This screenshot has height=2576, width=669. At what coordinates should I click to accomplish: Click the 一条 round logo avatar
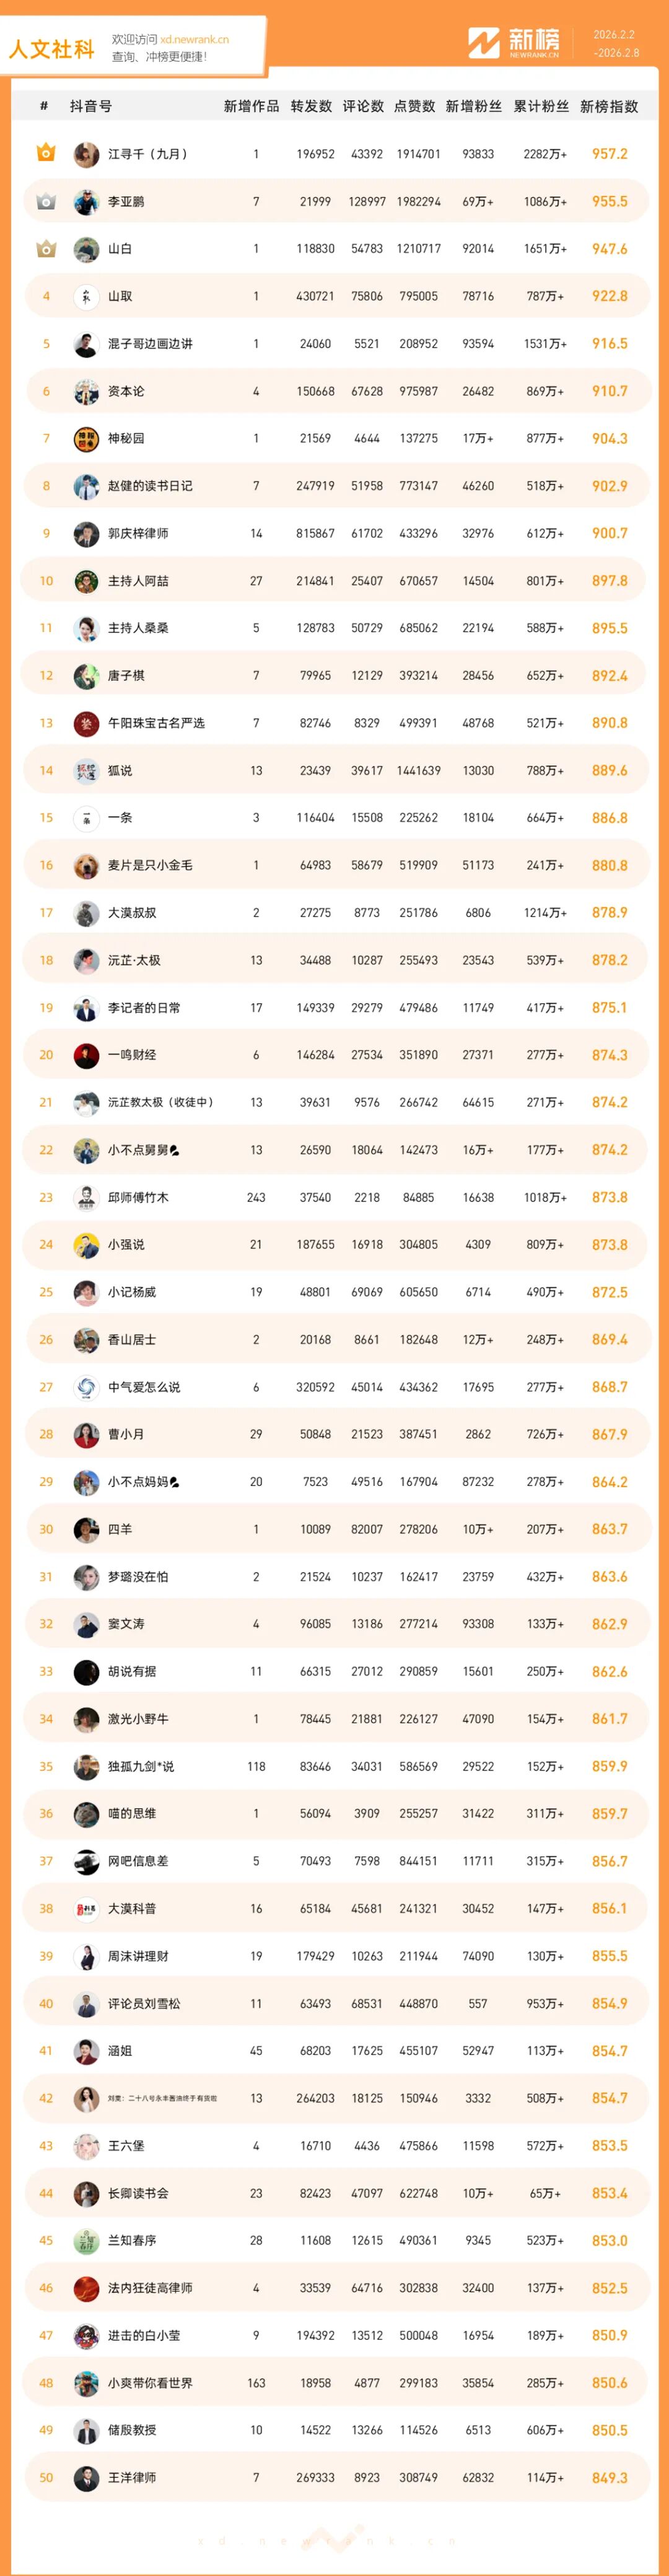point(86,818)
